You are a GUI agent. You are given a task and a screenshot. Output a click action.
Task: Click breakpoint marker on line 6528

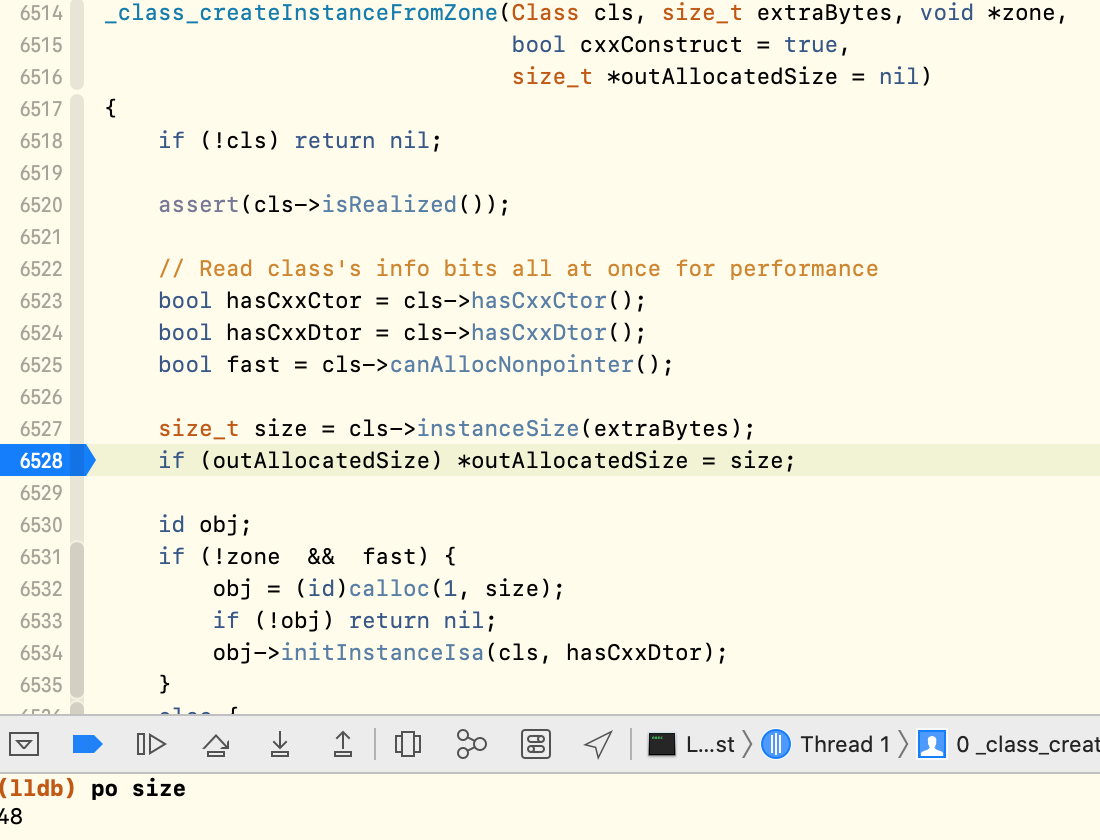pos(46,460)
